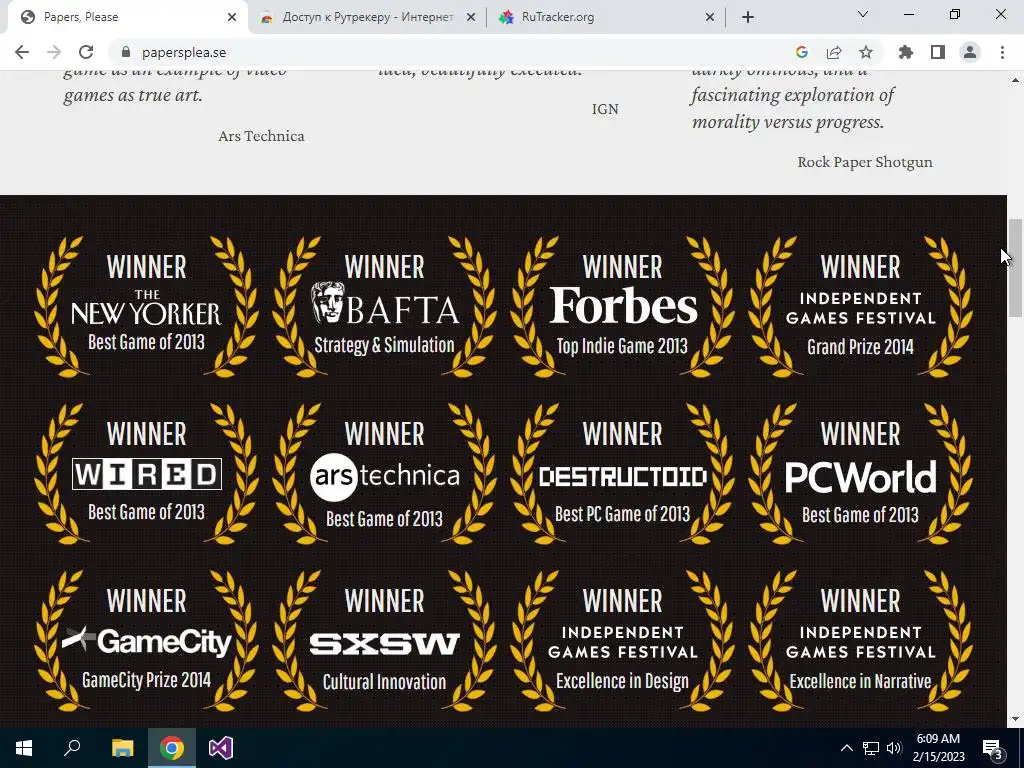Click the Ars Technica quote attribution text
The width and height of the screenshot is (1024, 768).
261,136
